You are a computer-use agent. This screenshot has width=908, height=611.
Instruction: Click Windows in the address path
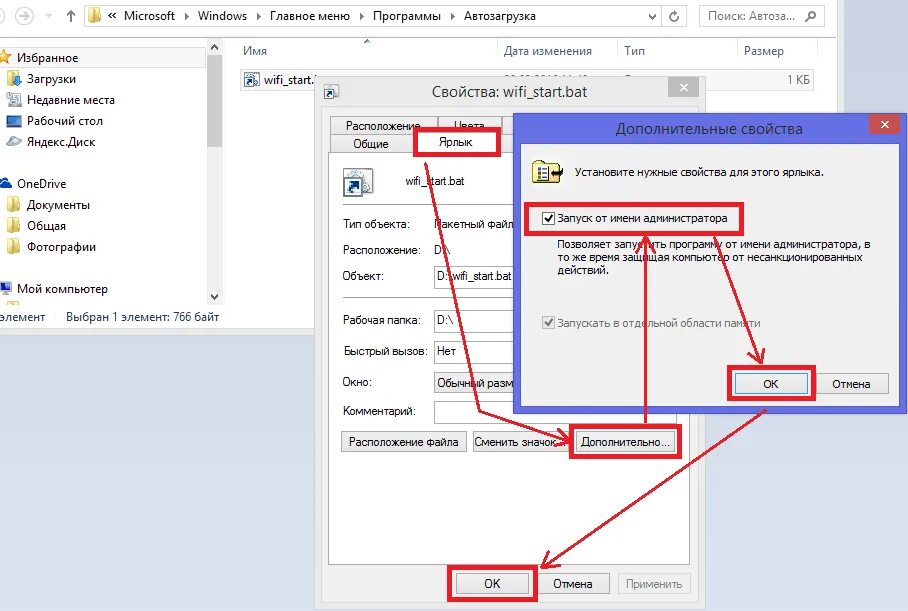pyautogui.click(x=222, y=16)
